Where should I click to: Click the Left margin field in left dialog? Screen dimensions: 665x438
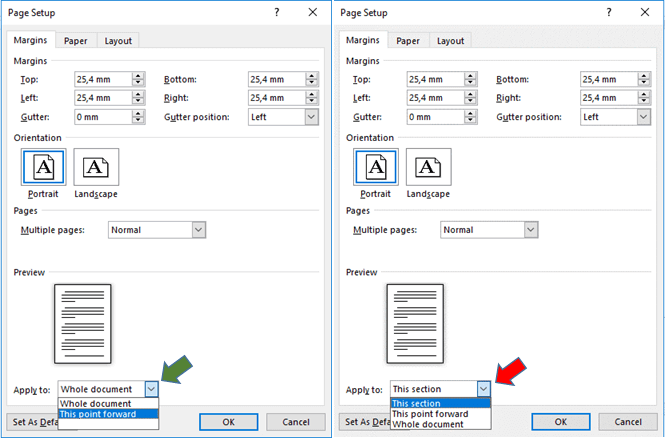(103, 98)
